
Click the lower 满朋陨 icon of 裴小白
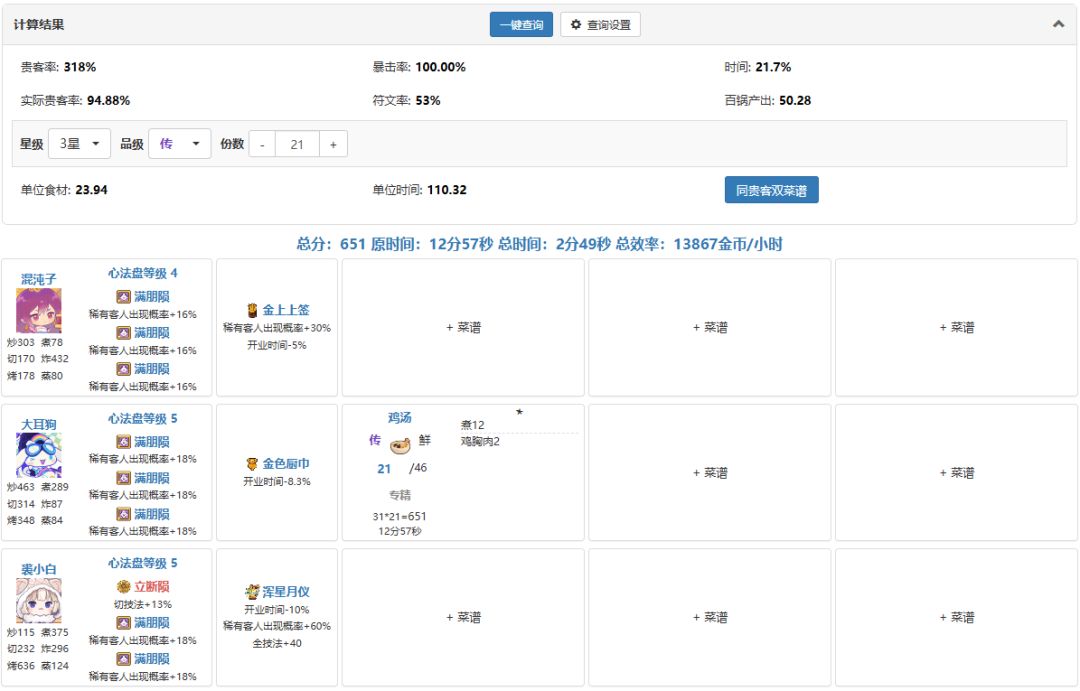click(123, 659)
